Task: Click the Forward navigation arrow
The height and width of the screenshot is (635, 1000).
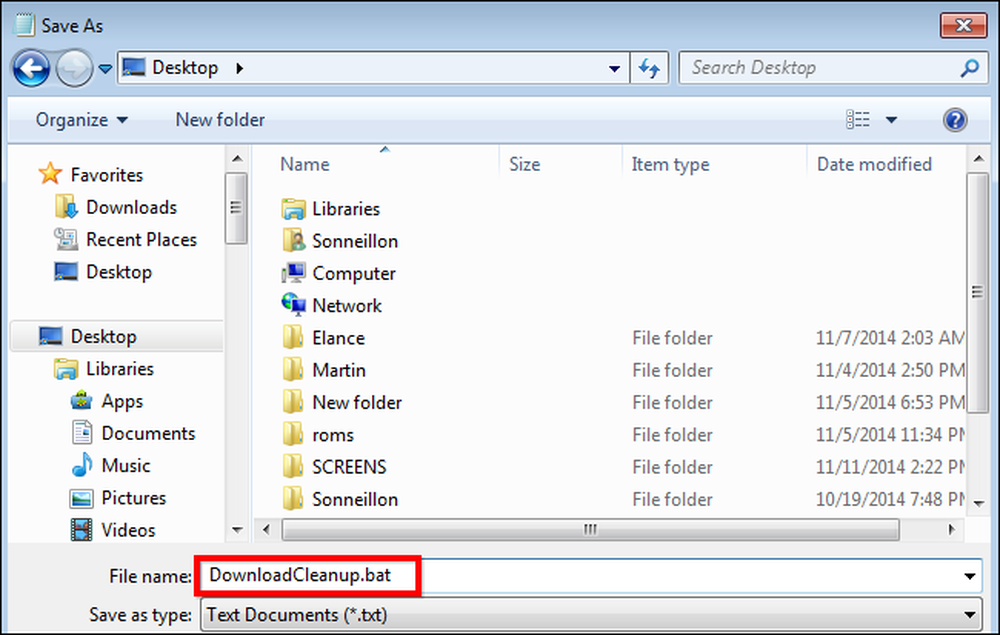Action: pyautogui.click(x=74, y=68)
